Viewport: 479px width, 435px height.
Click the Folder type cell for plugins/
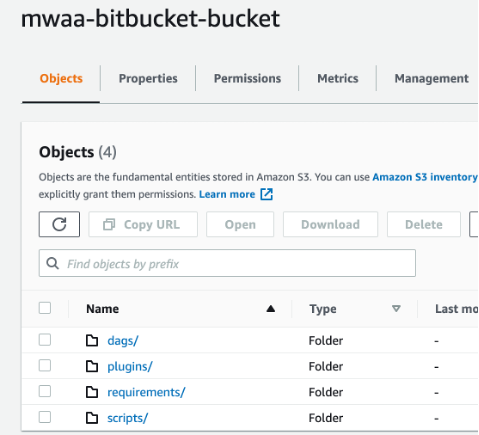pyautogui.click(x=326, y=367)
